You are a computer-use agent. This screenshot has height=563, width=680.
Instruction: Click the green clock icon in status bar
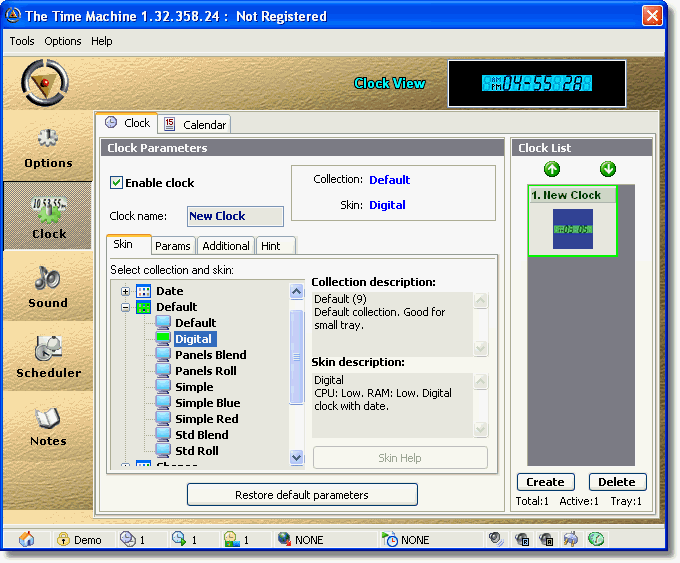(x=596, y=539)
